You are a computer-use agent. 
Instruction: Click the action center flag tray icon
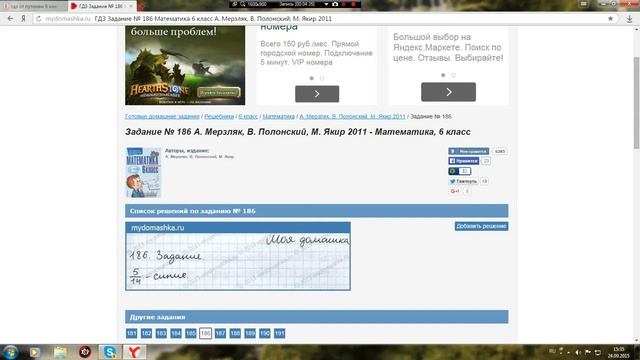point(588,352)
